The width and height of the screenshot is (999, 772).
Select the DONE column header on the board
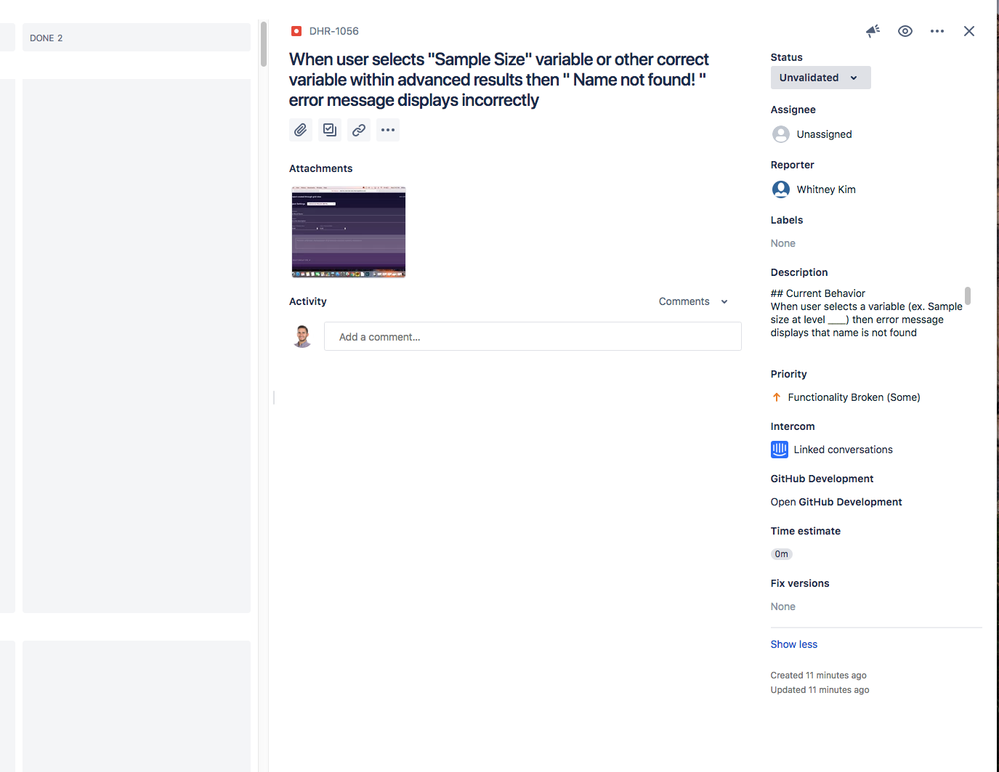pos(46,37)
